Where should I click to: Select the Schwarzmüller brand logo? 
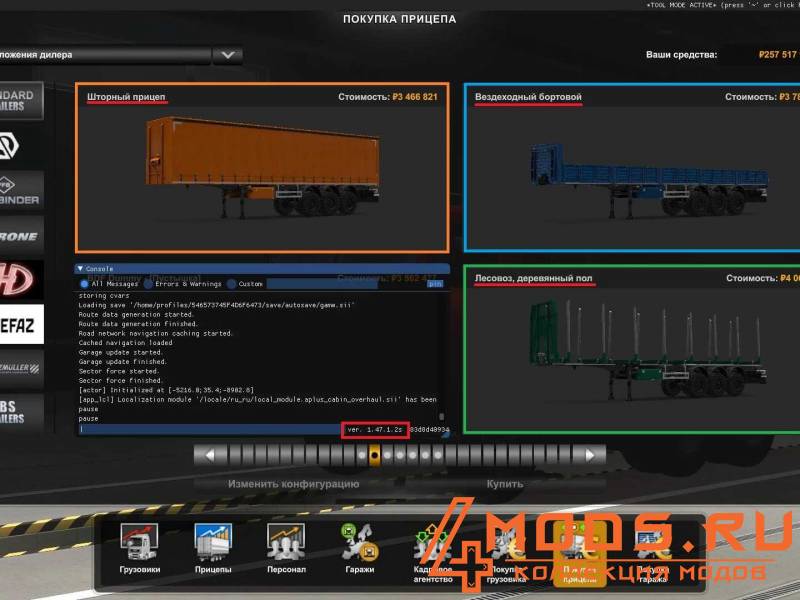[20, 369]
